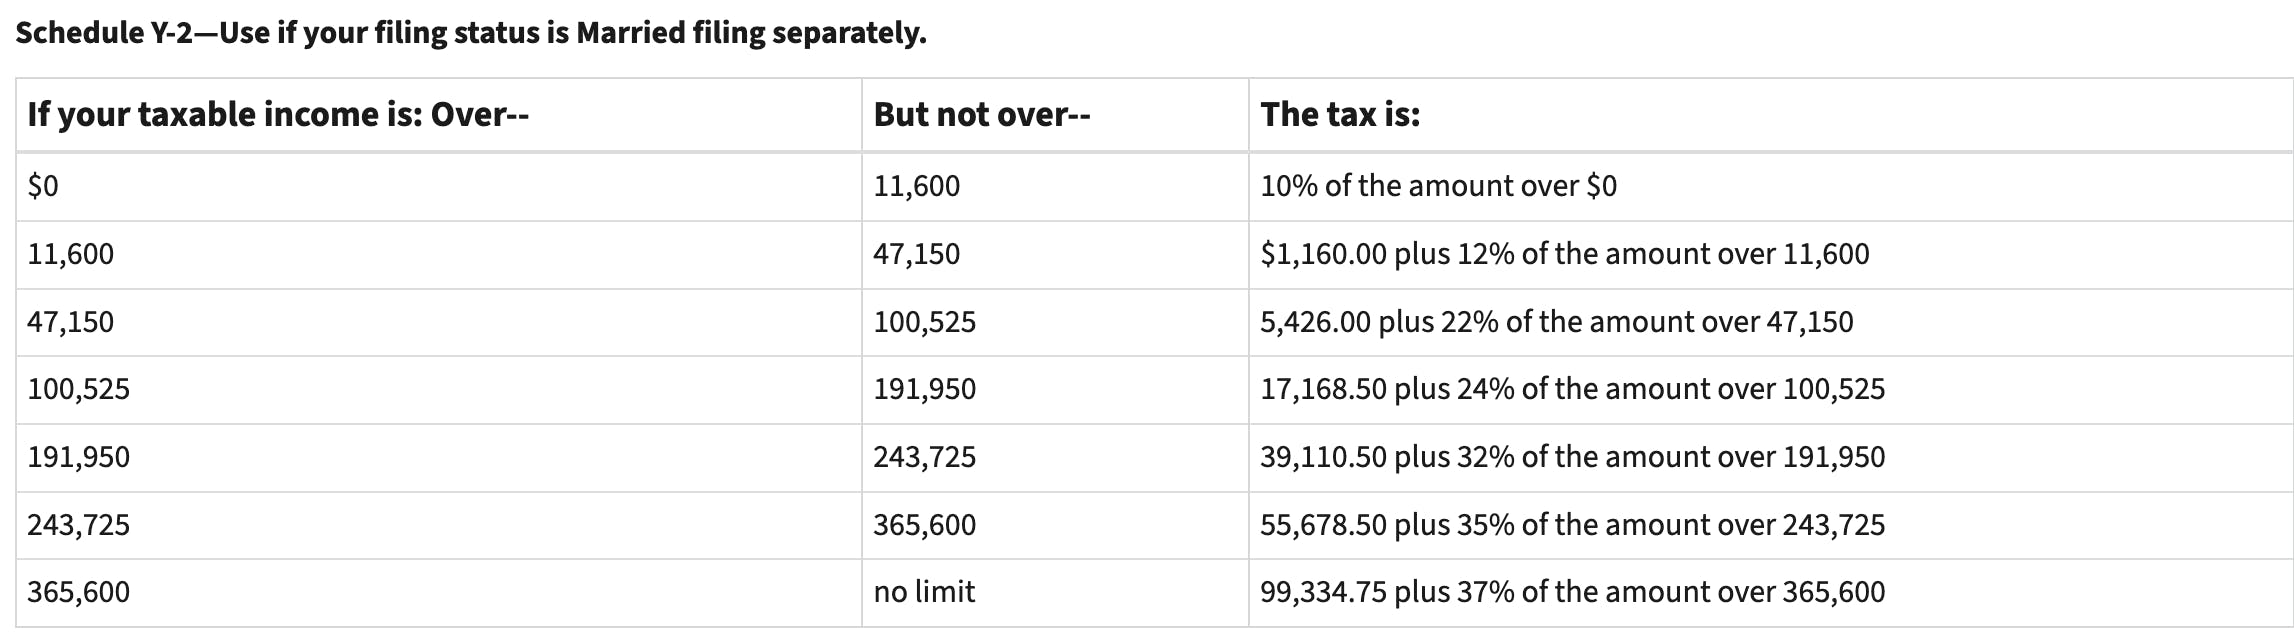Select the 11,600 cell in Over column

pyautogui.click(x=70, y=254)
